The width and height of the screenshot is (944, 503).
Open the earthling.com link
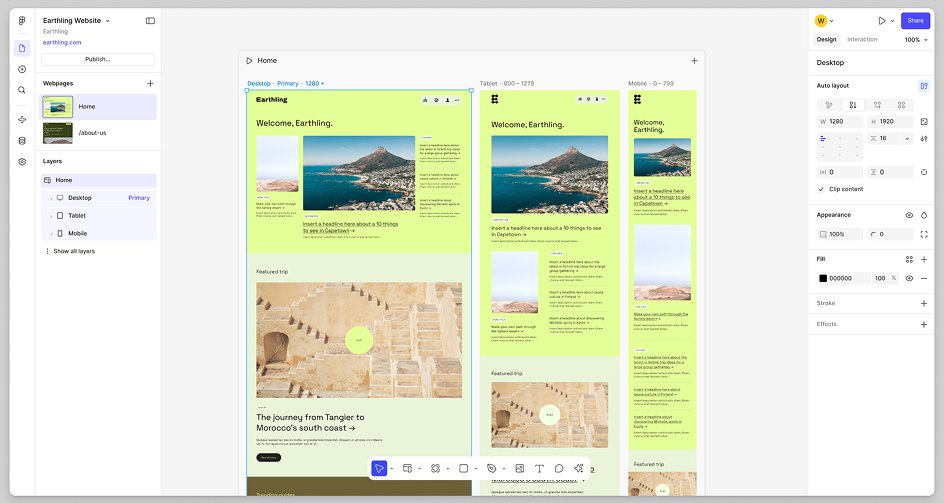click(x=62, y=43)
